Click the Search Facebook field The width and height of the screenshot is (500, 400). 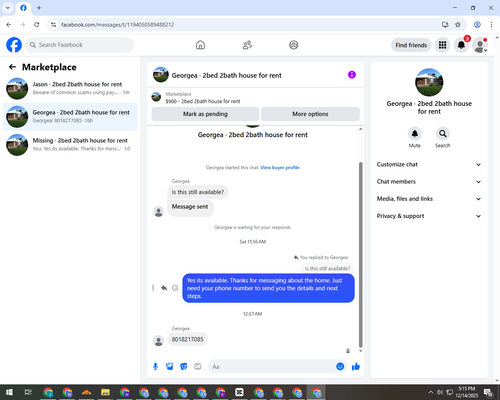(x=80, y=45)
